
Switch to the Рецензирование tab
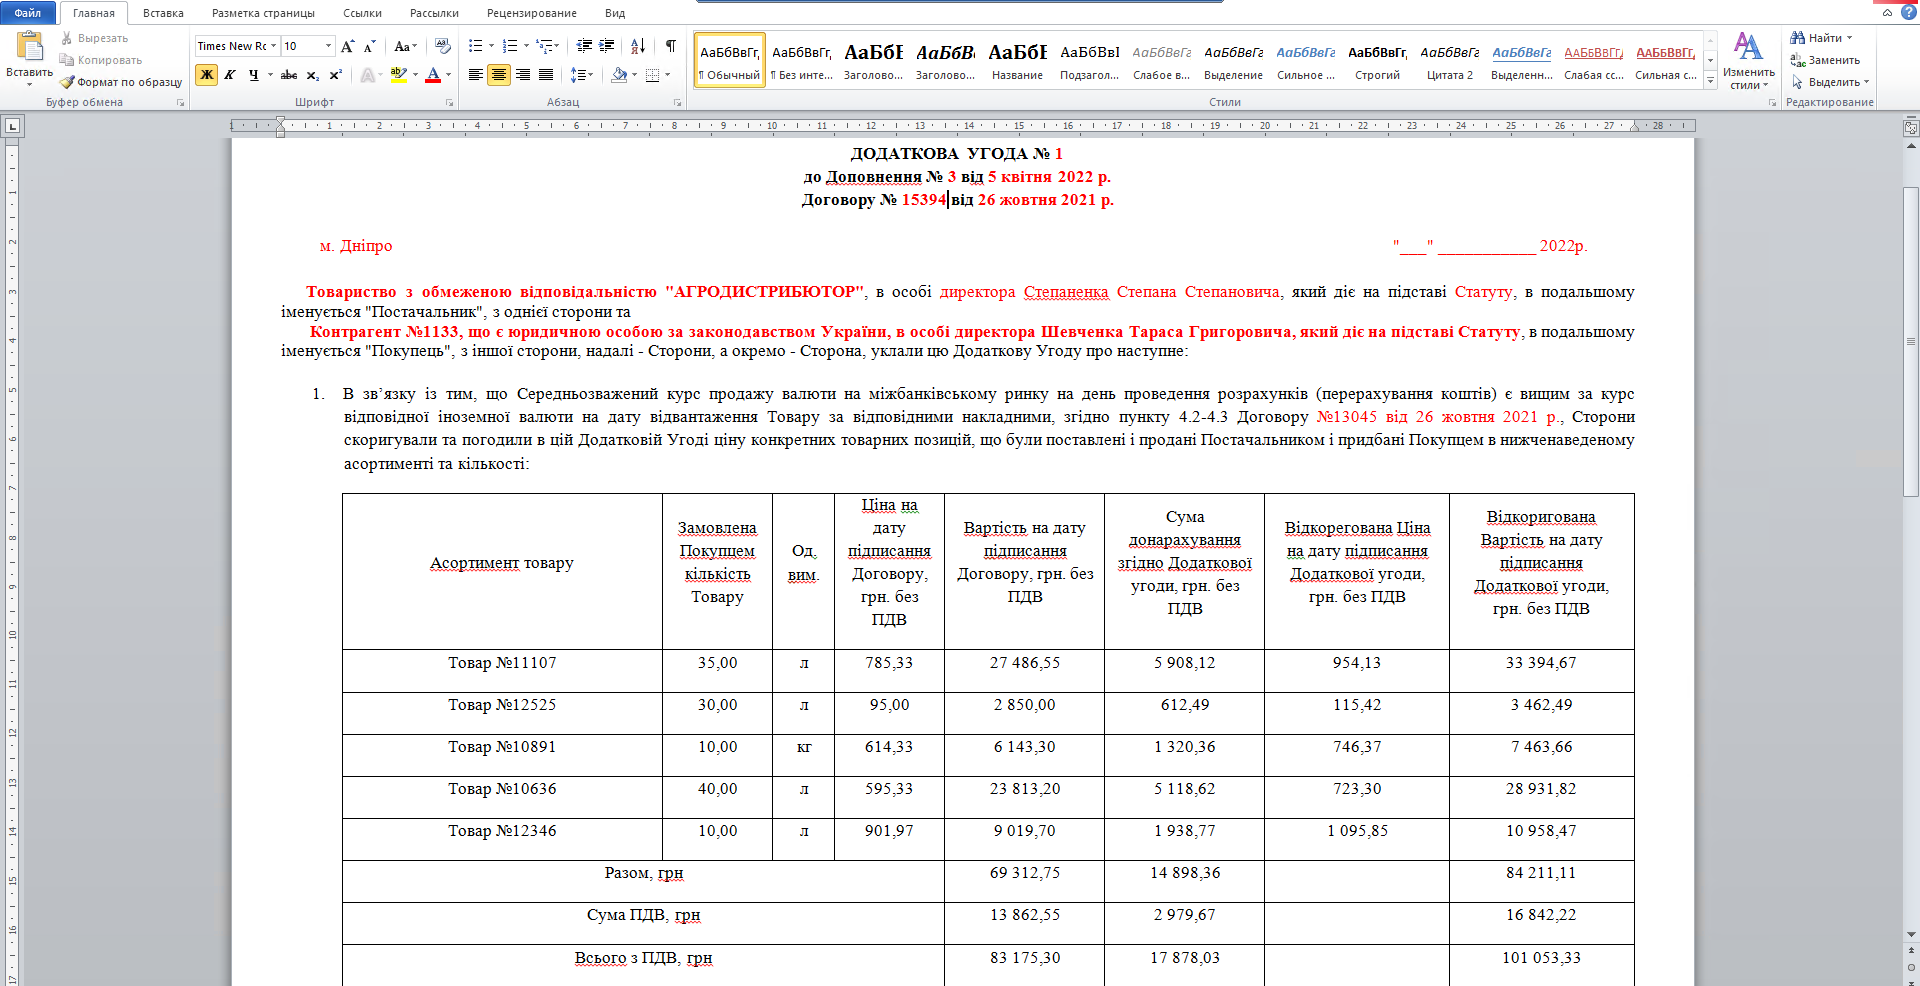pos(531,13)
